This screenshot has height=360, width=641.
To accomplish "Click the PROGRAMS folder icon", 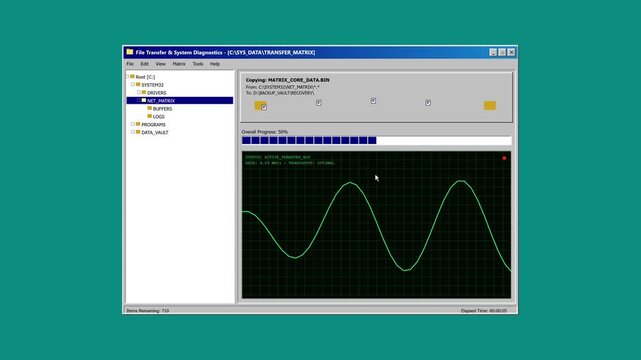I will [138, 124].
